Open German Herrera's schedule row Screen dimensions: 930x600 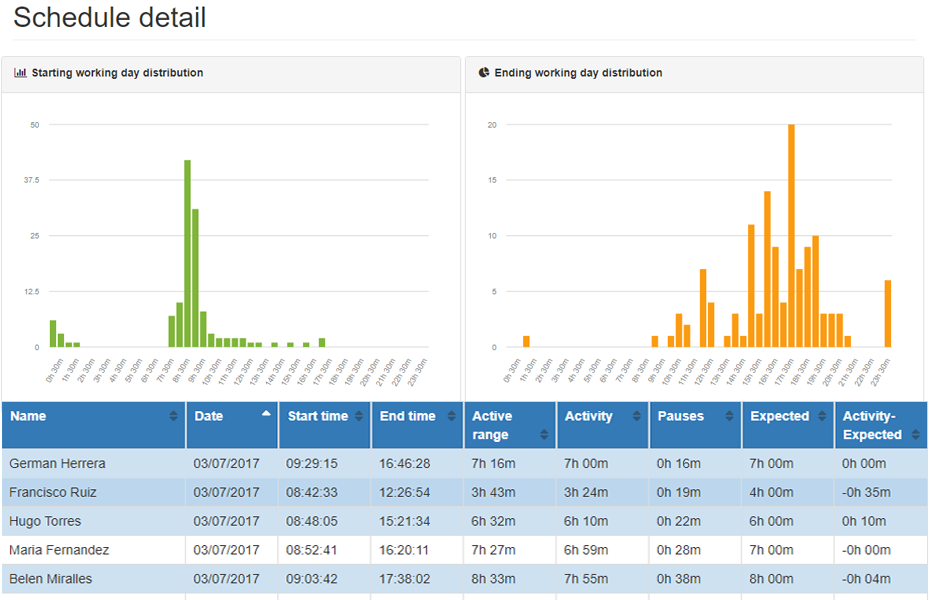(57, 464)
